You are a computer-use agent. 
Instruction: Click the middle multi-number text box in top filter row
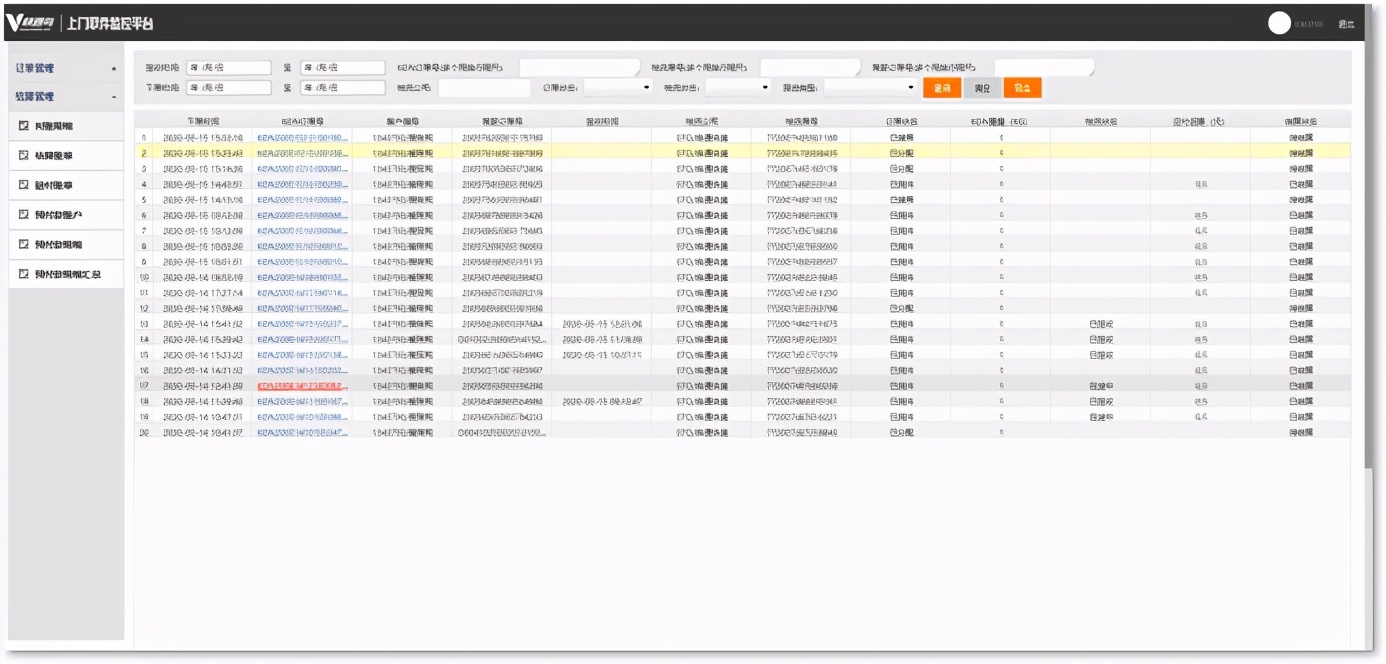point(810,68)
